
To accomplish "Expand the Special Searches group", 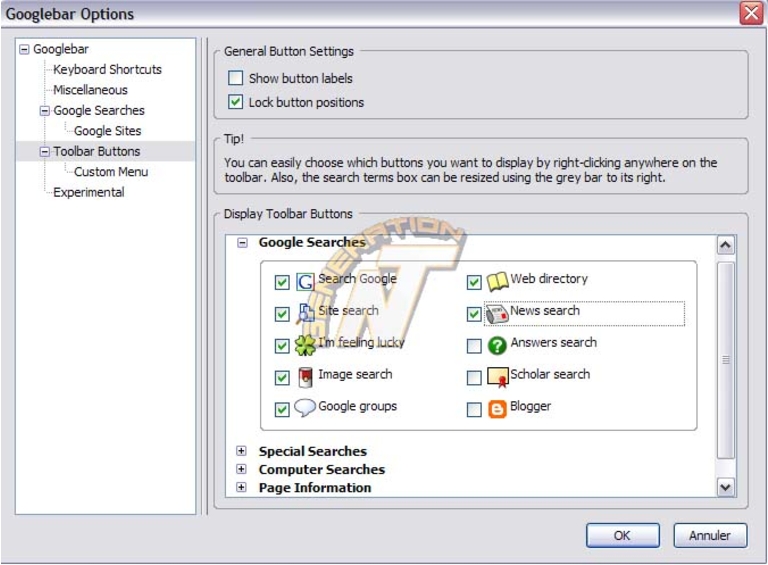I will click(241, 450).
